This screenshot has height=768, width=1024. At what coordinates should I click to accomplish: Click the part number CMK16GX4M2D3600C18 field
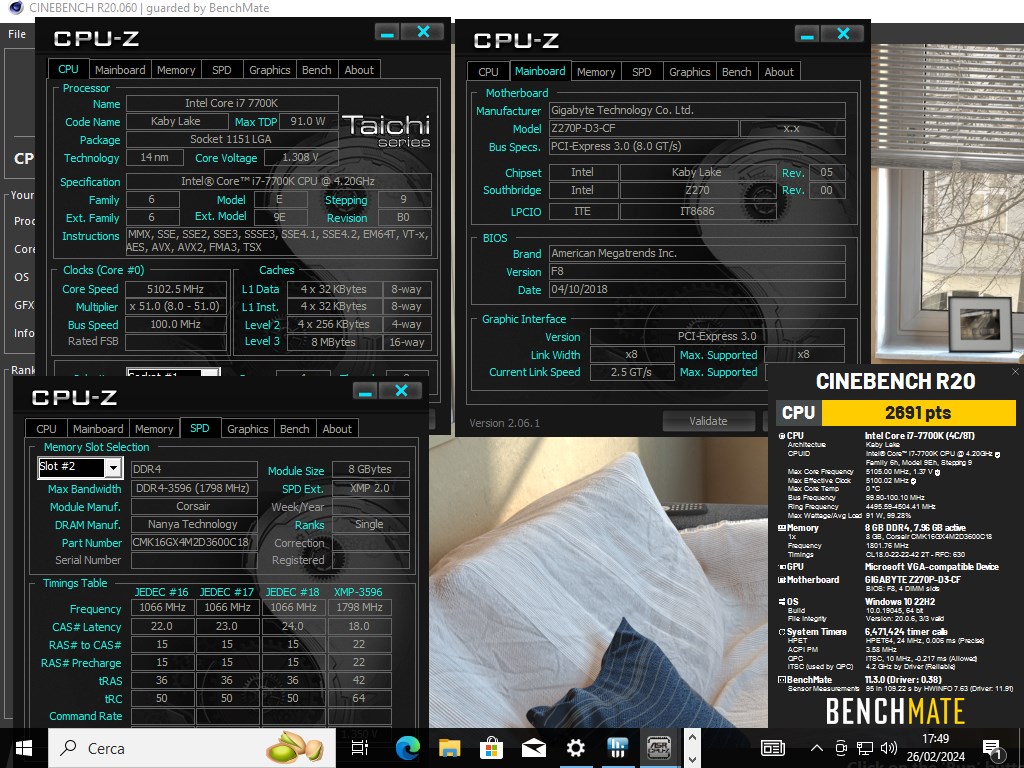tap(194, 543)
